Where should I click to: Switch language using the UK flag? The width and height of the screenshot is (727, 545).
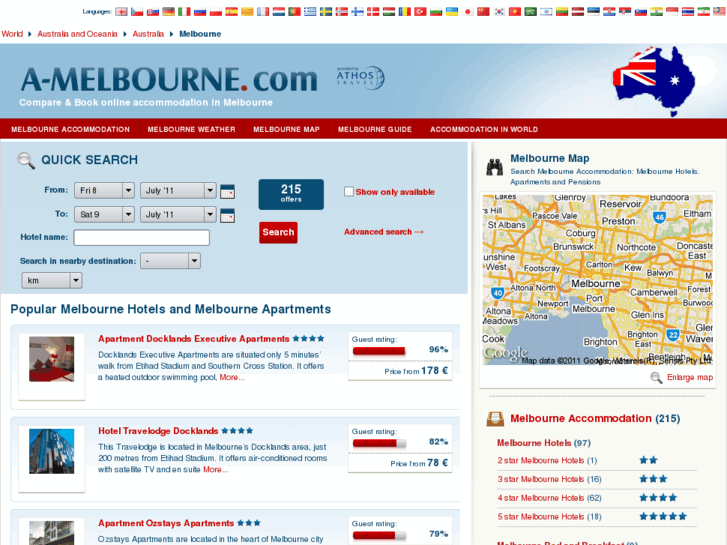(x=121, y=12)
